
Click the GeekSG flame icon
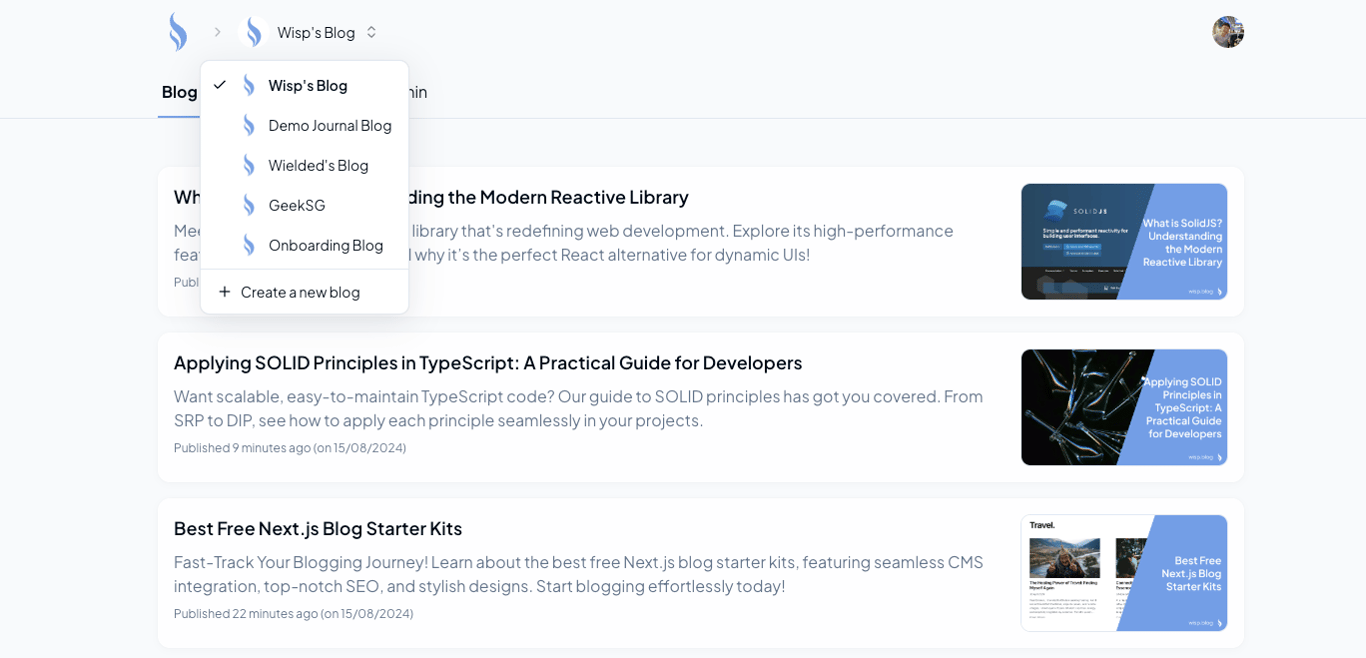(249, 205)
